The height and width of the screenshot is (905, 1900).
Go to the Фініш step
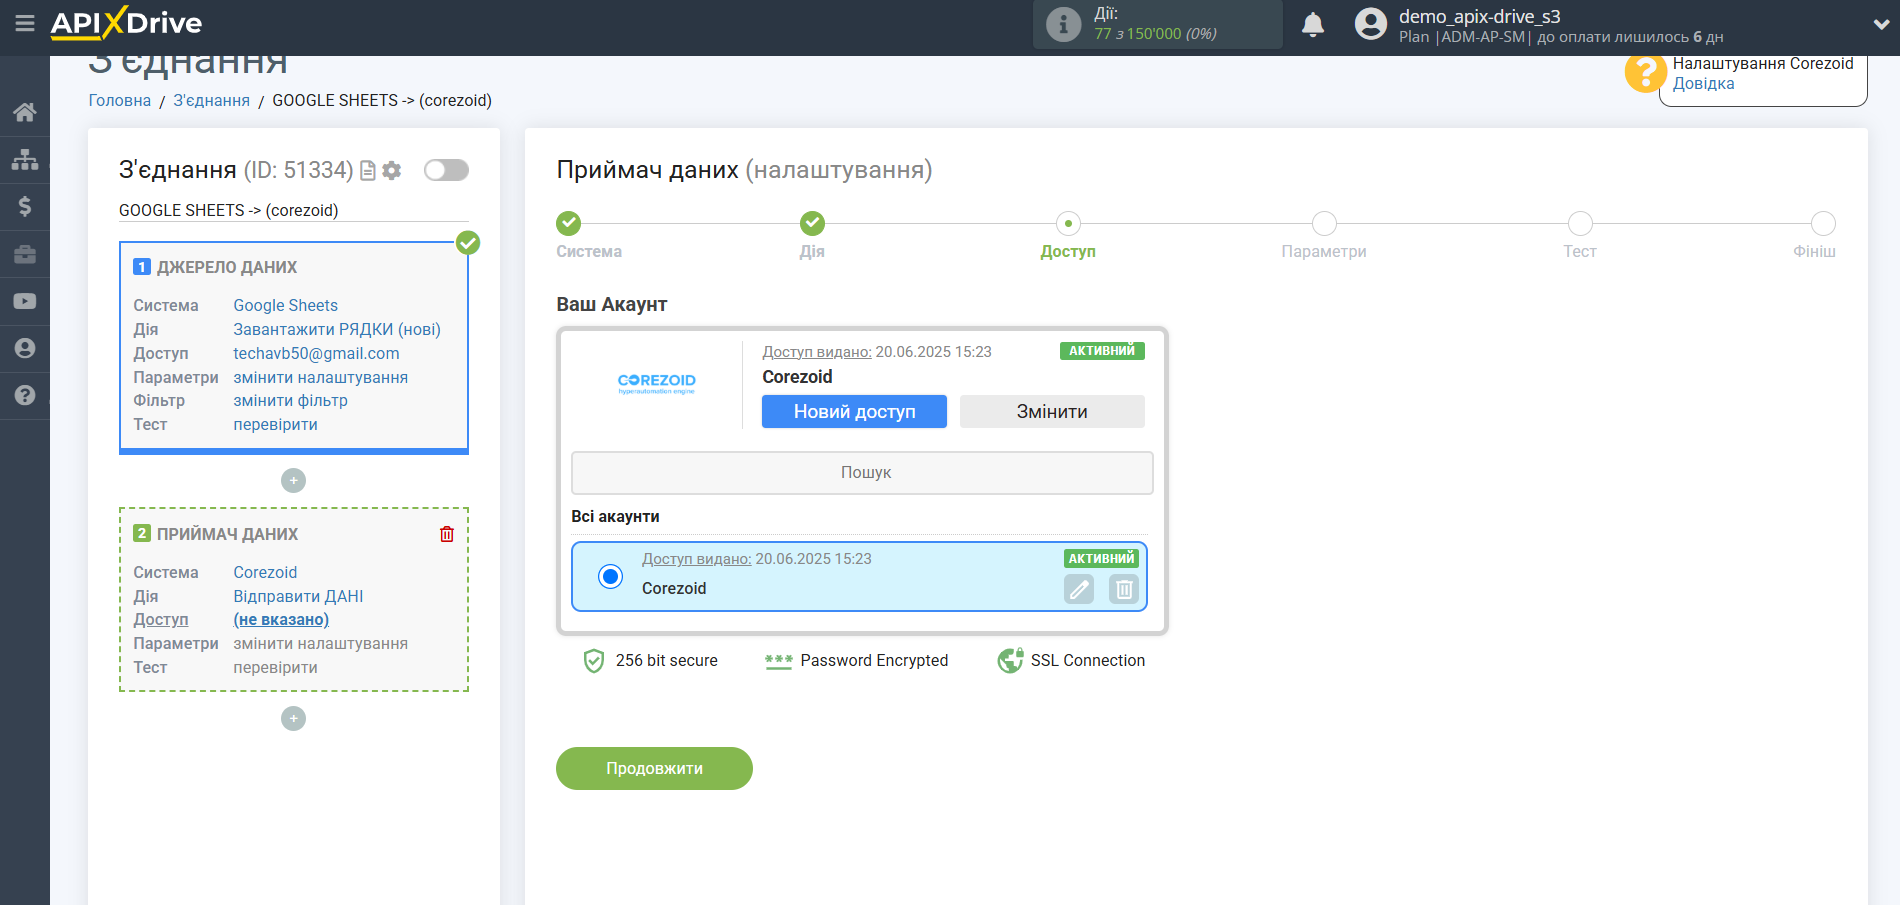1823,223
